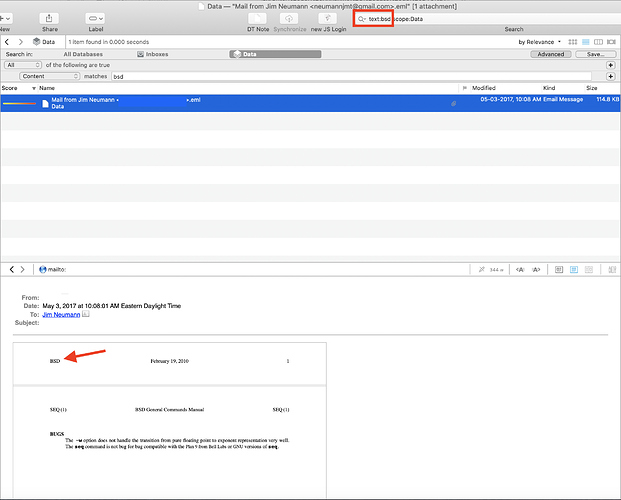This screenshot has height=500, width=621.
Task: Switch to list view
Action: click(x=586, y=42)
